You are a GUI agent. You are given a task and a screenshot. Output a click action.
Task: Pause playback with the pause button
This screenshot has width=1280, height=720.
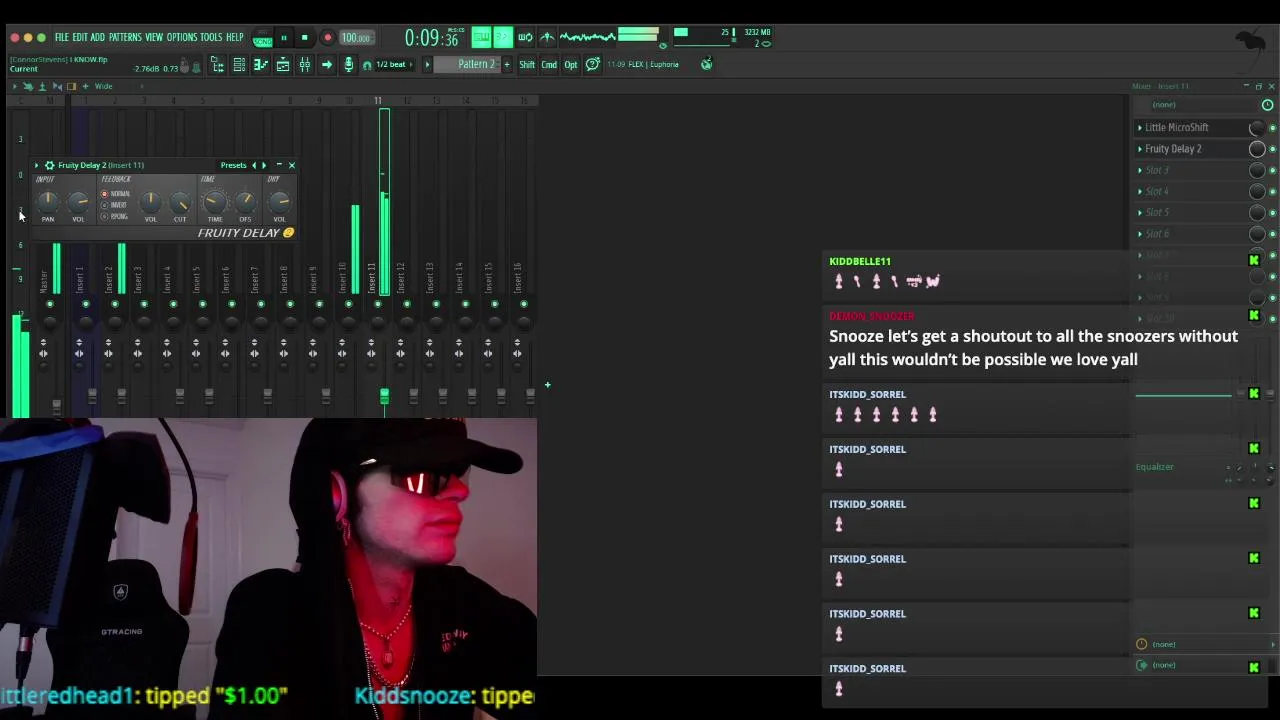(x=284, y=38)
